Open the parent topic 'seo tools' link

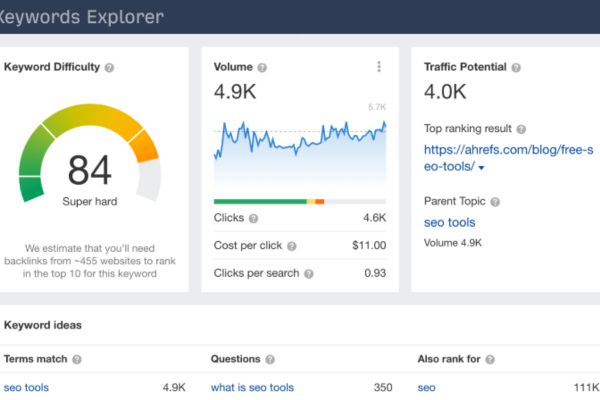tap(449, 222)
